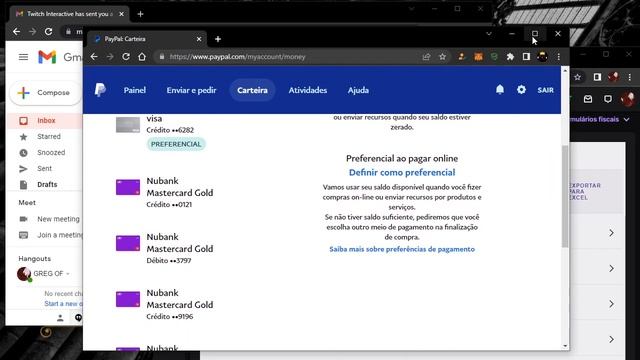Open first chevron row in background window
This screenshot has height=360, width=640.
click(611, 233)
